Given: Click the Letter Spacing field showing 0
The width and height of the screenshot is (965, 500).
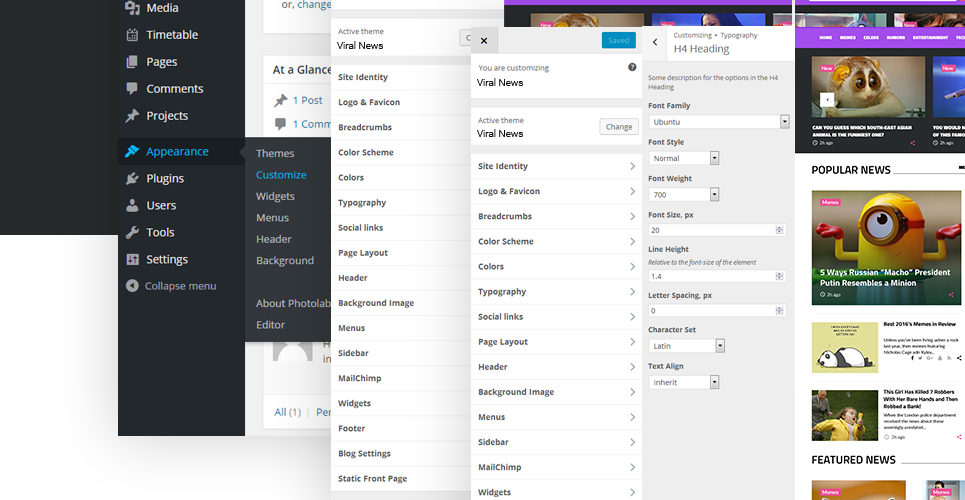Looking at the screenshot, I should tap(717, 311).
